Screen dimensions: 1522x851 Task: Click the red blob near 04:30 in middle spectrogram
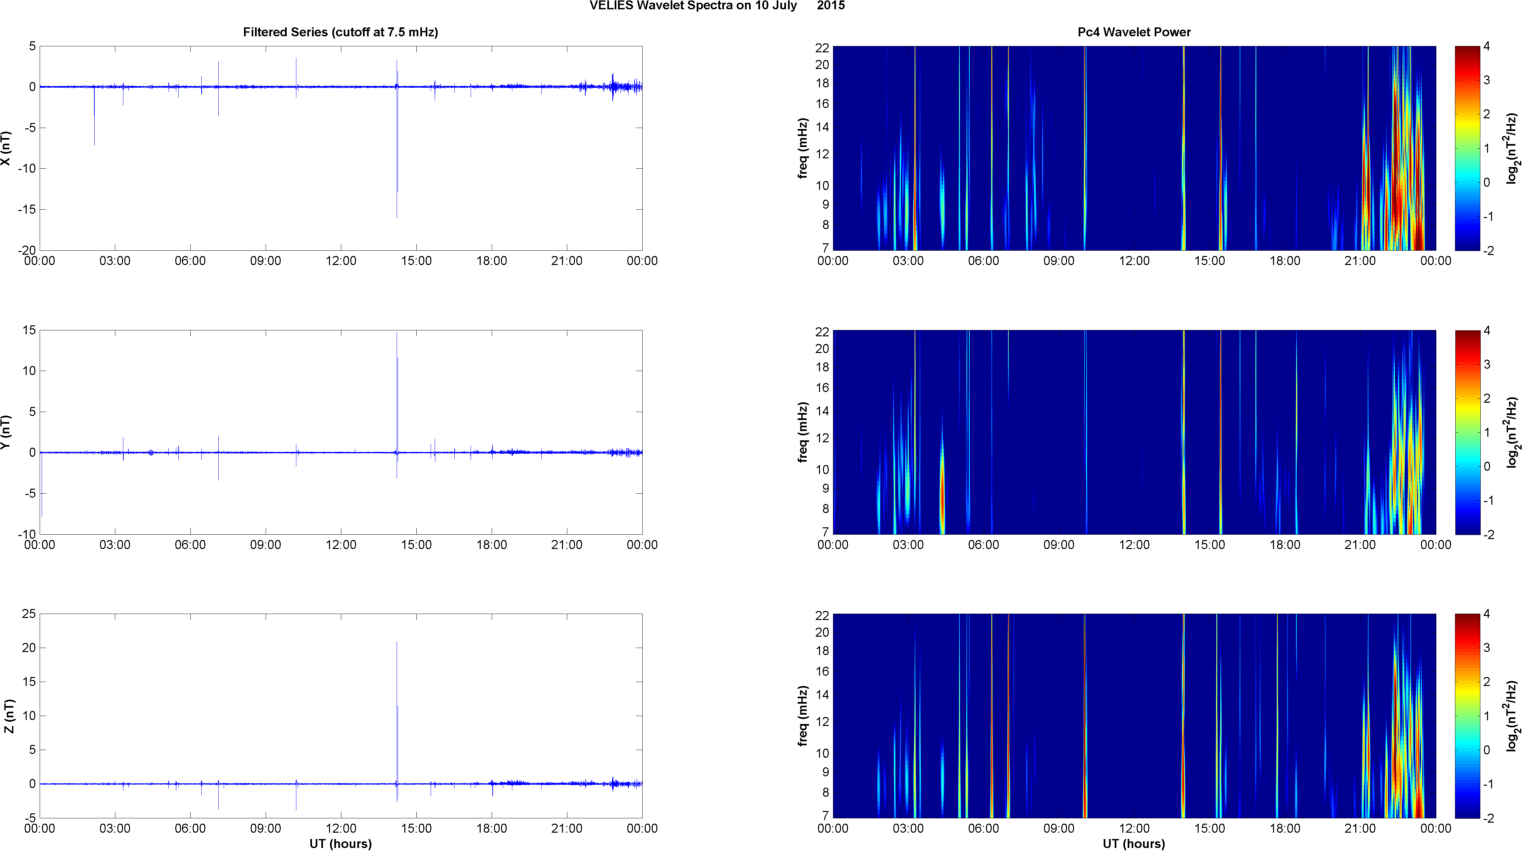[x=942, y=490]
